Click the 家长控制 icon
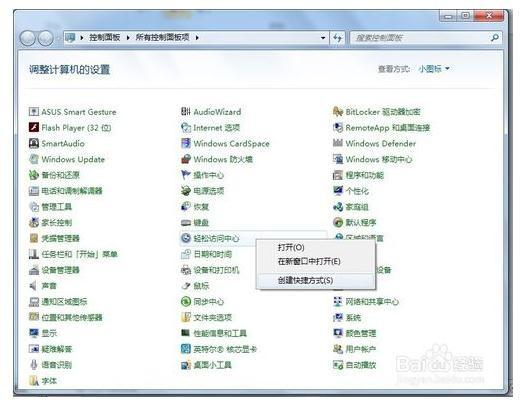521x406 pixels. click(x=34, y=222)
